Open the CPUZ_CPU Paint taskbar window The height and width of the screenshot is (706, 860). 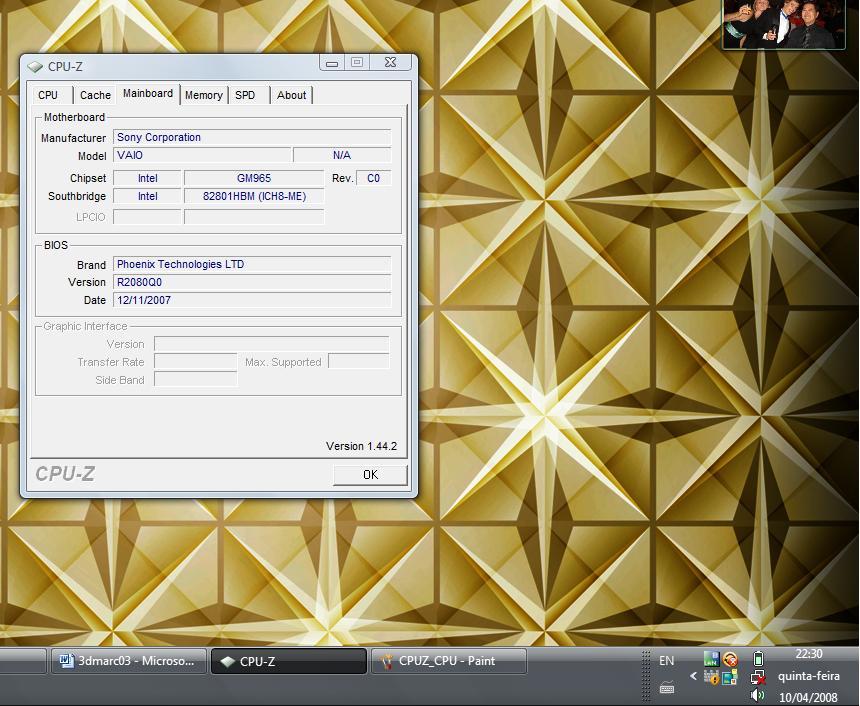pyautogui.click(x=449, y=661)
